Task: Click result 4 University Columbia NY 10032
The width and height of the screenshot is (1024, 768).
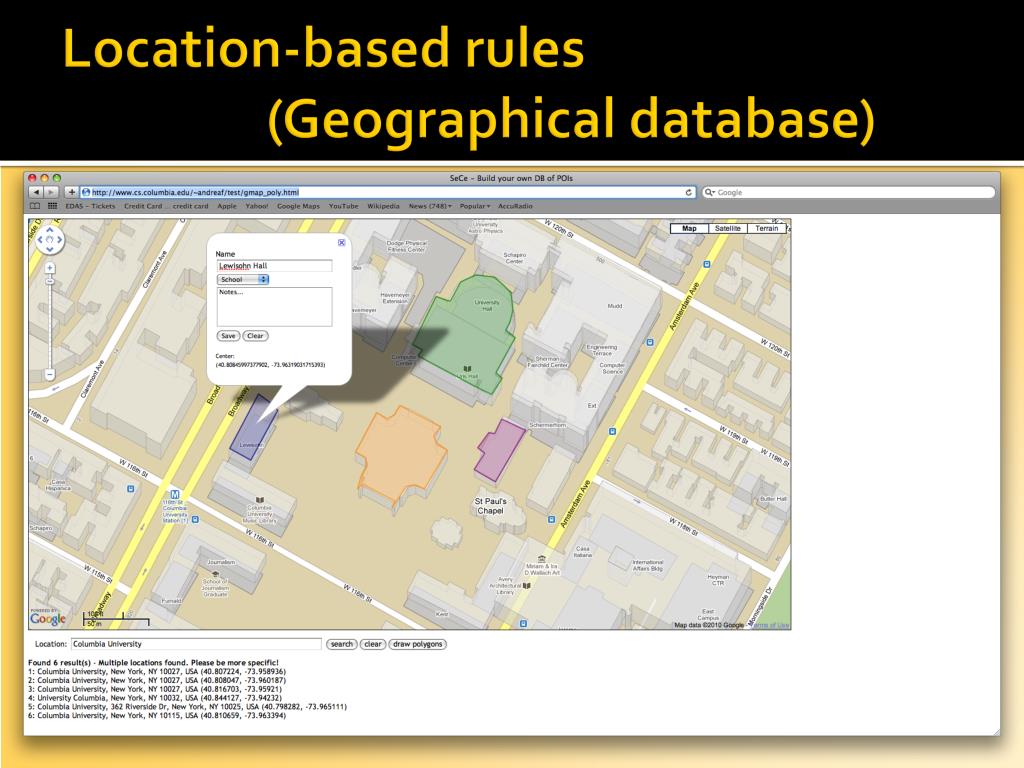Action: coord(155,698)
